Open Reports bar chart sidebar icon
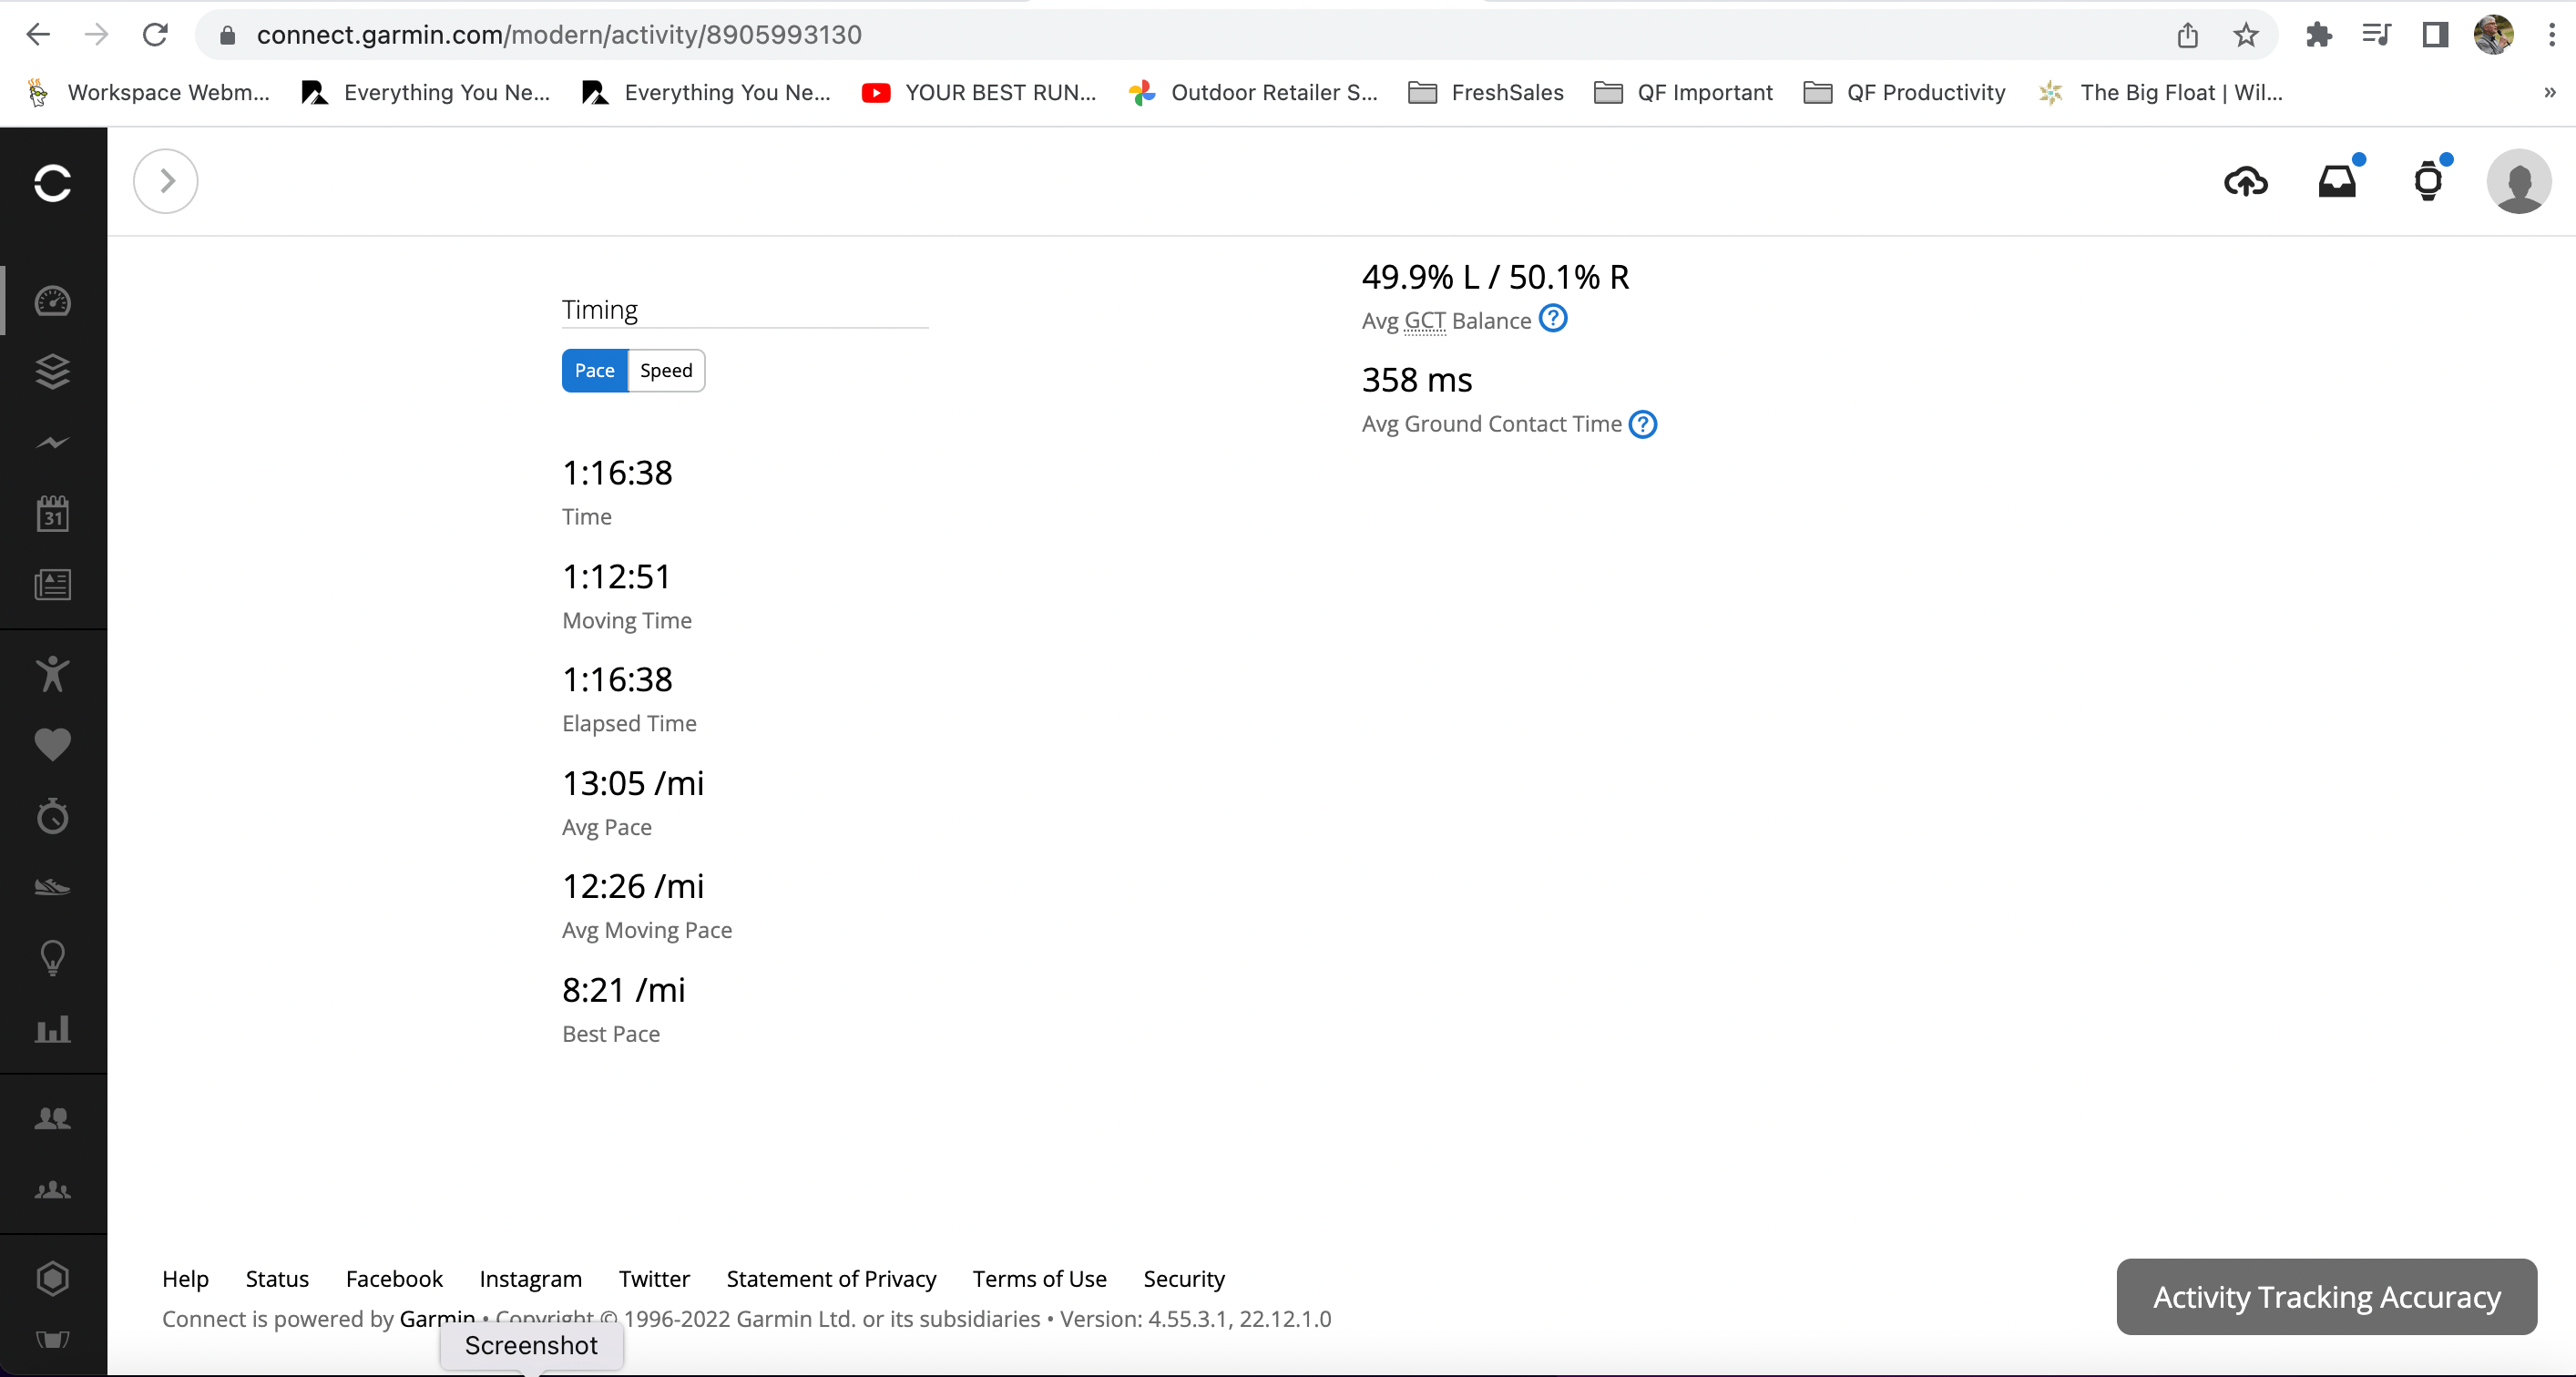The image size is (2576, 1377). click(x=52, y=1029)
